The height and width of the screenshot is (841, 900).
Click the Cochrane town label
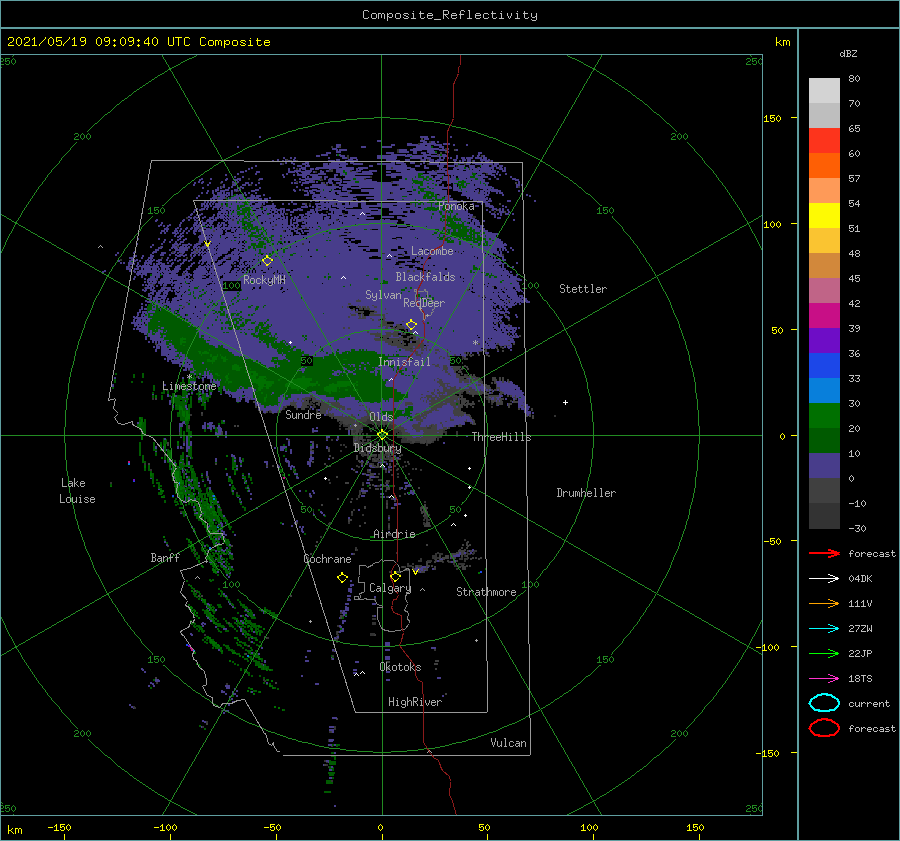click(327, 559)
